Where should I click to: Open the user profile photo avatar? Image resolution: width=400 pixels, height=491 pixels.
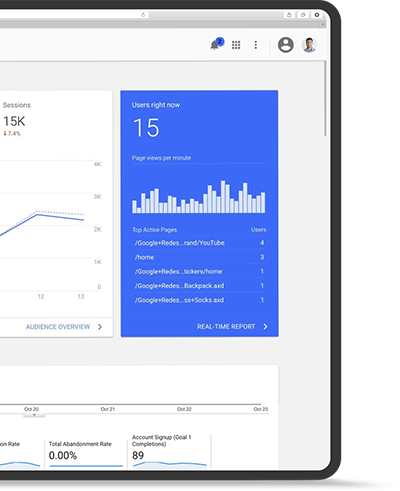click(x=309, y=45)
